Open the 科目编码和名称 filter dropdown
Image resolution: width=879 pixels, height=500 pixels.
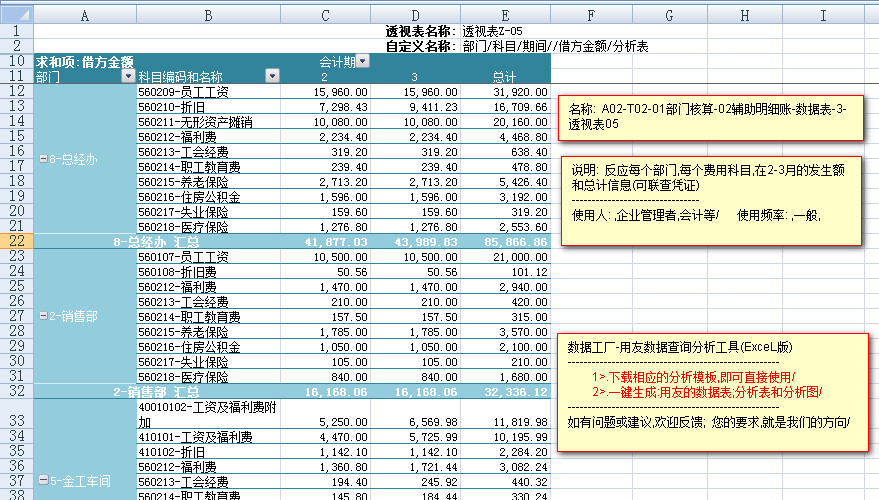click(272, 76)
